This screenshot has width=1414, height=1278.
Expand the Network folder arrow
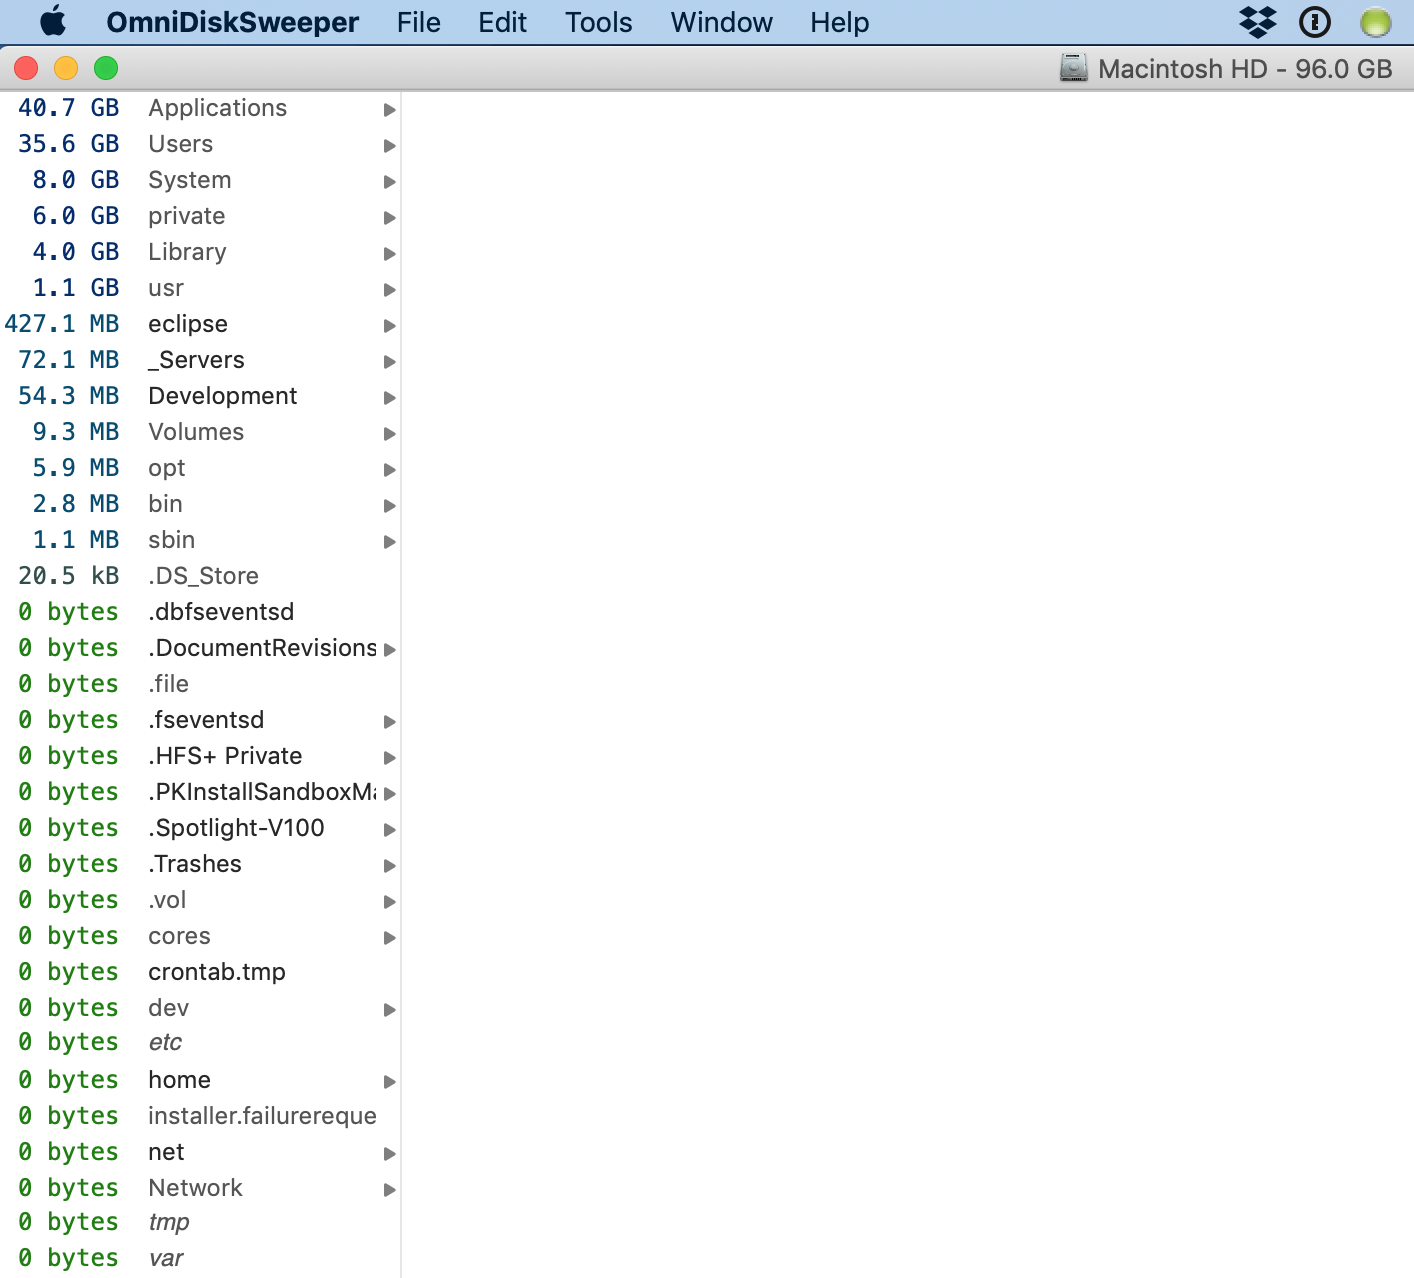coord(390,1189)
